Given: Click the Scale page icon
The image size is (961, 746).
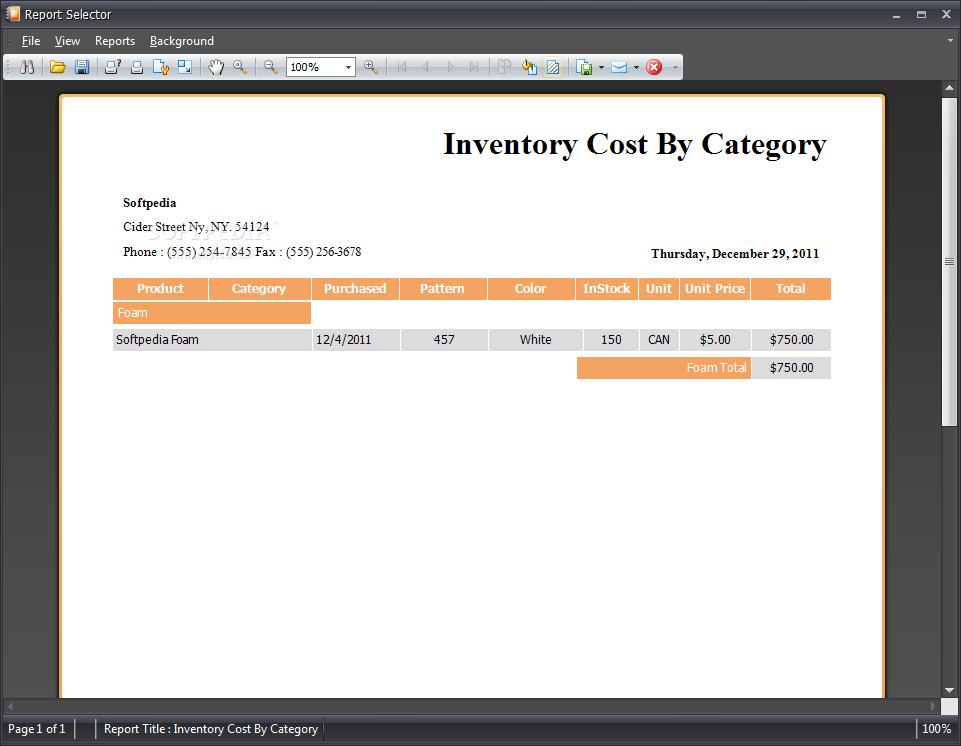Looking at the screenshot, I should point(184,67).
